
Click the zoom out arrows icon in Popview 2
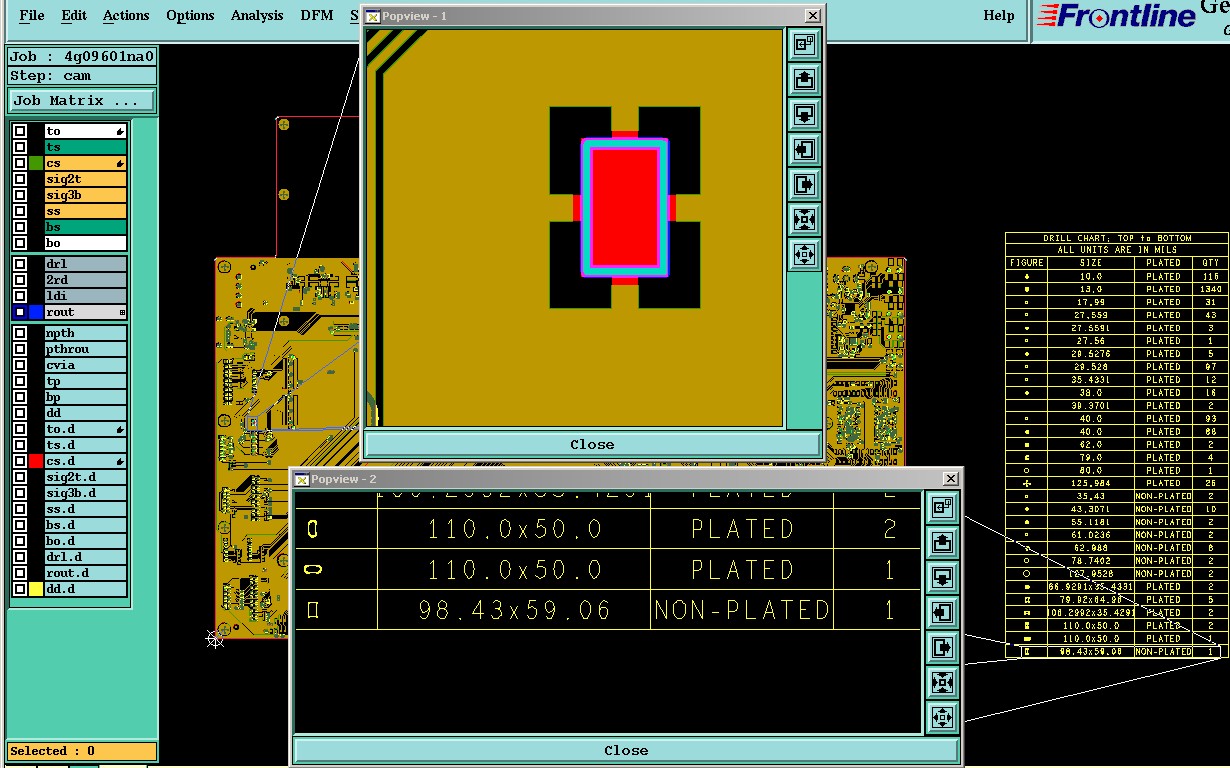pos(942,717)
